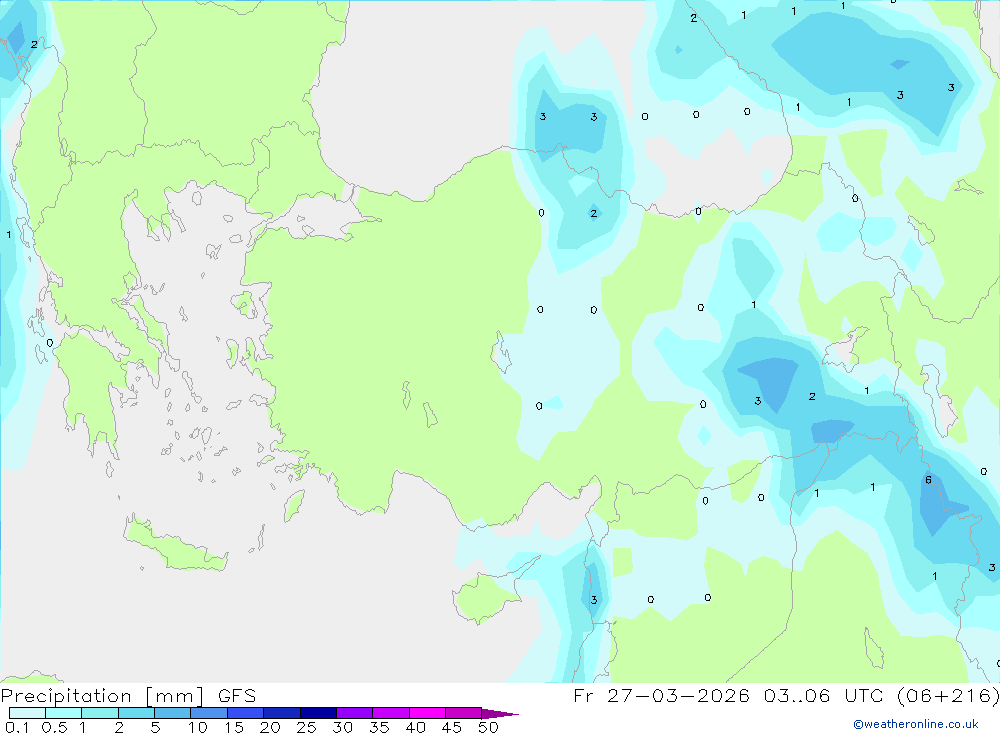
Task: Select the 30–35 mm purple legend swatch
Action: pyautogui.click(x=355, y=713)
